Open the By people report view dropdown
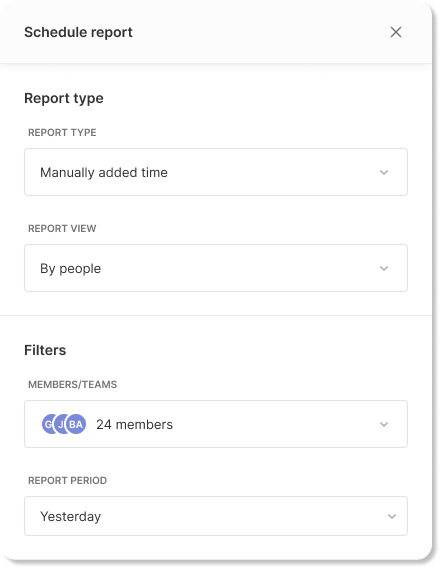This screenshot has width=440, height=568. 216,268
